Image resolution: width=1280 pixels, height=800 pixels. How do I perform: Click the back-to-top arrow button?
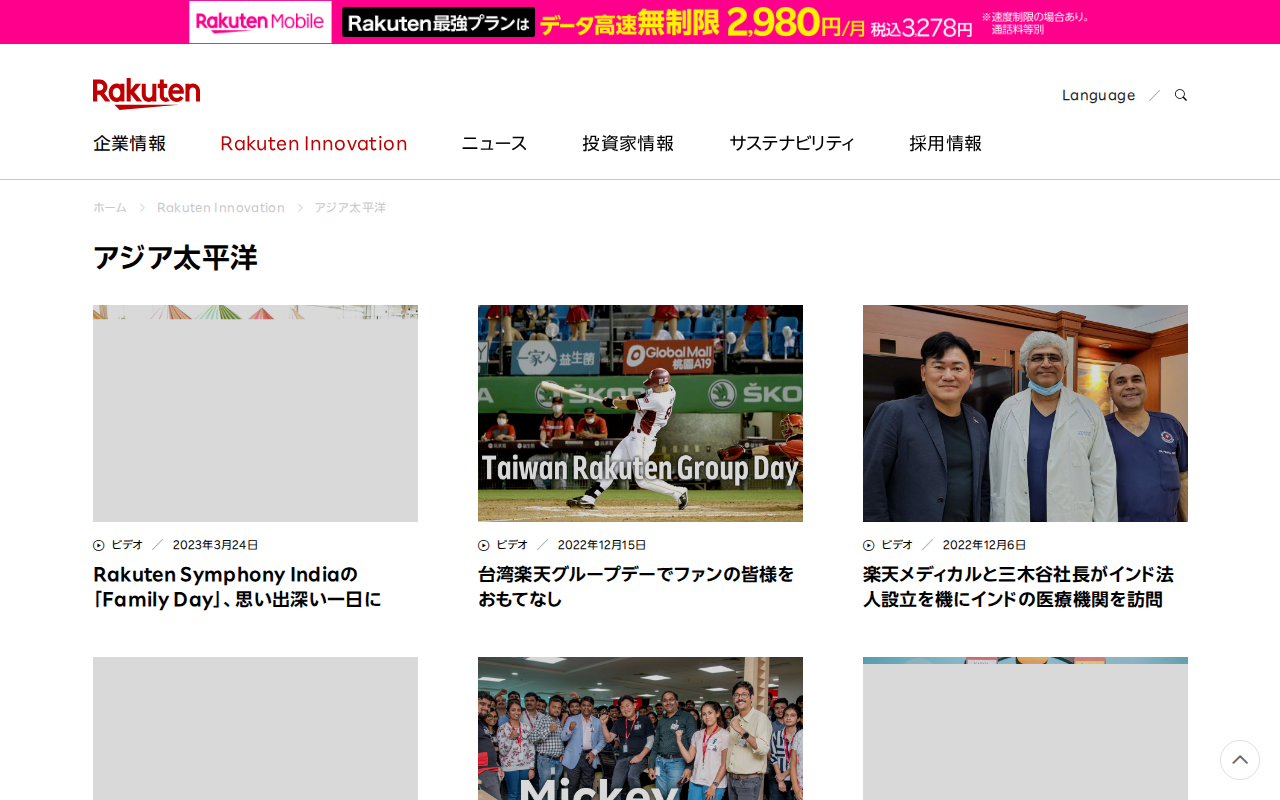click(1240, 760)
